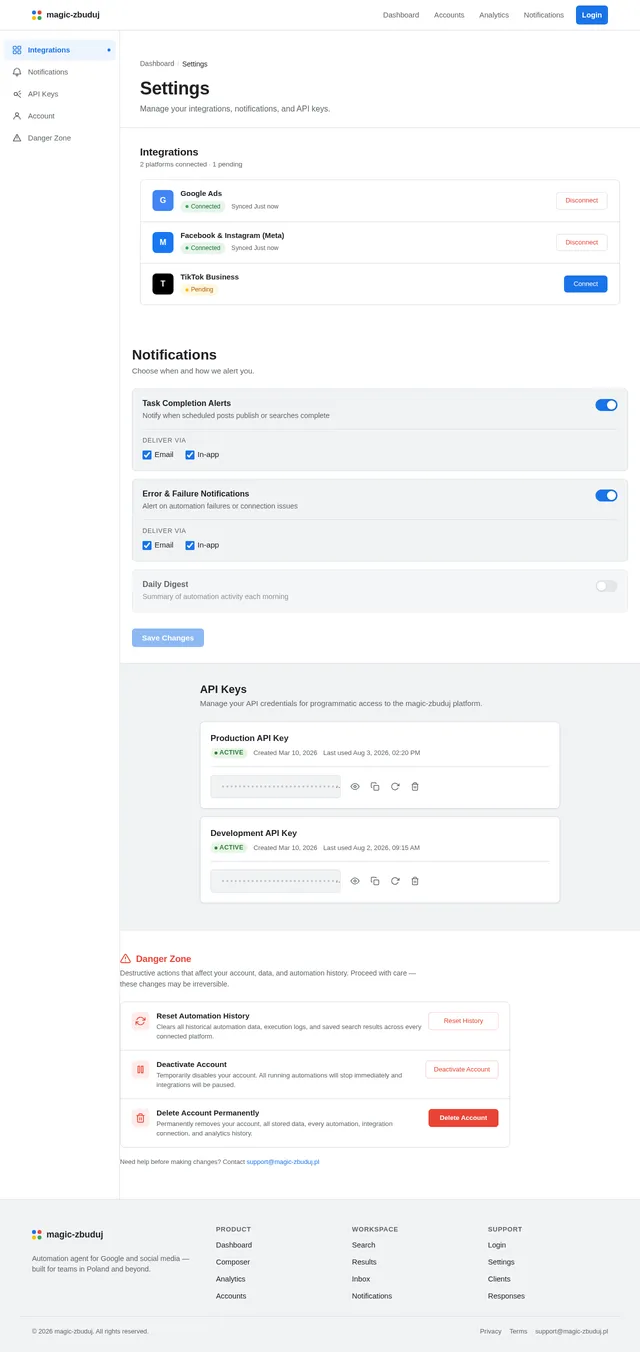Image resolution: width=640 pixels, height=1352 pixels.
Task: Click the Google Ads G icon
Action: click(163, 201)
